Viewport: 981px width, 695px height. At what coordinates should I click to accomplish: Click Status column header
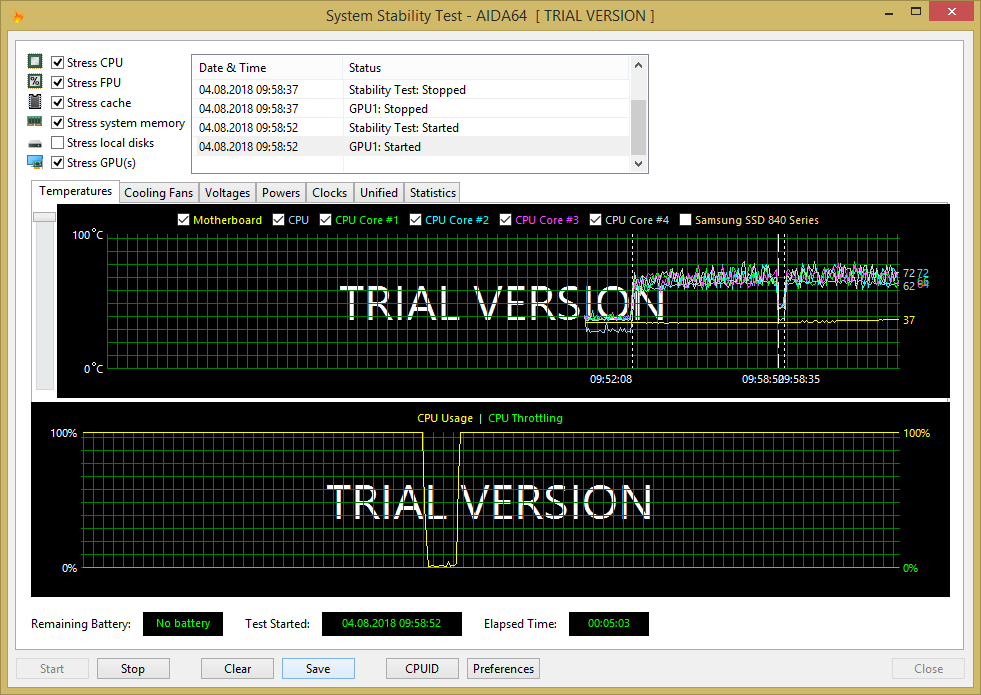[486, 68]
